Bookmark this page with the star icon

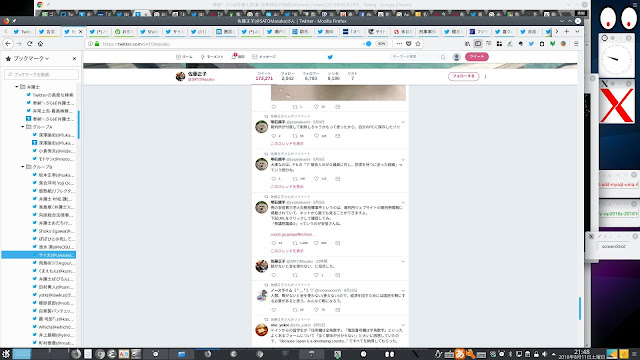click(418, 44)
